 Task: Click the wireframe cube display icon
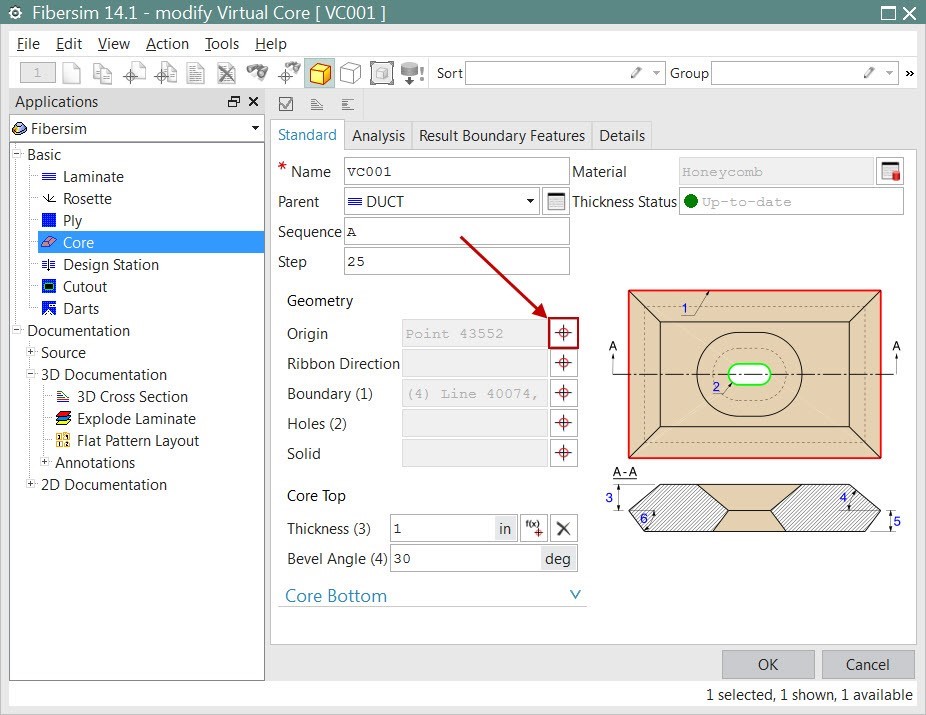click(x=349, y=72)
